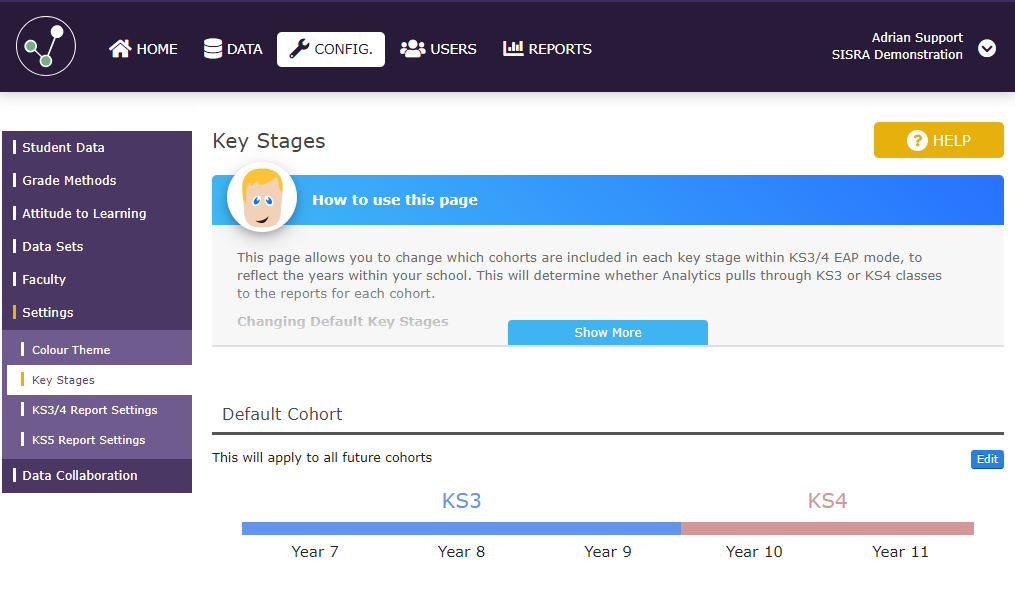This screenshot has height=600, width=1015.
Task: Select the bar chart icon next to REPORTS
Action: [513, 48]
